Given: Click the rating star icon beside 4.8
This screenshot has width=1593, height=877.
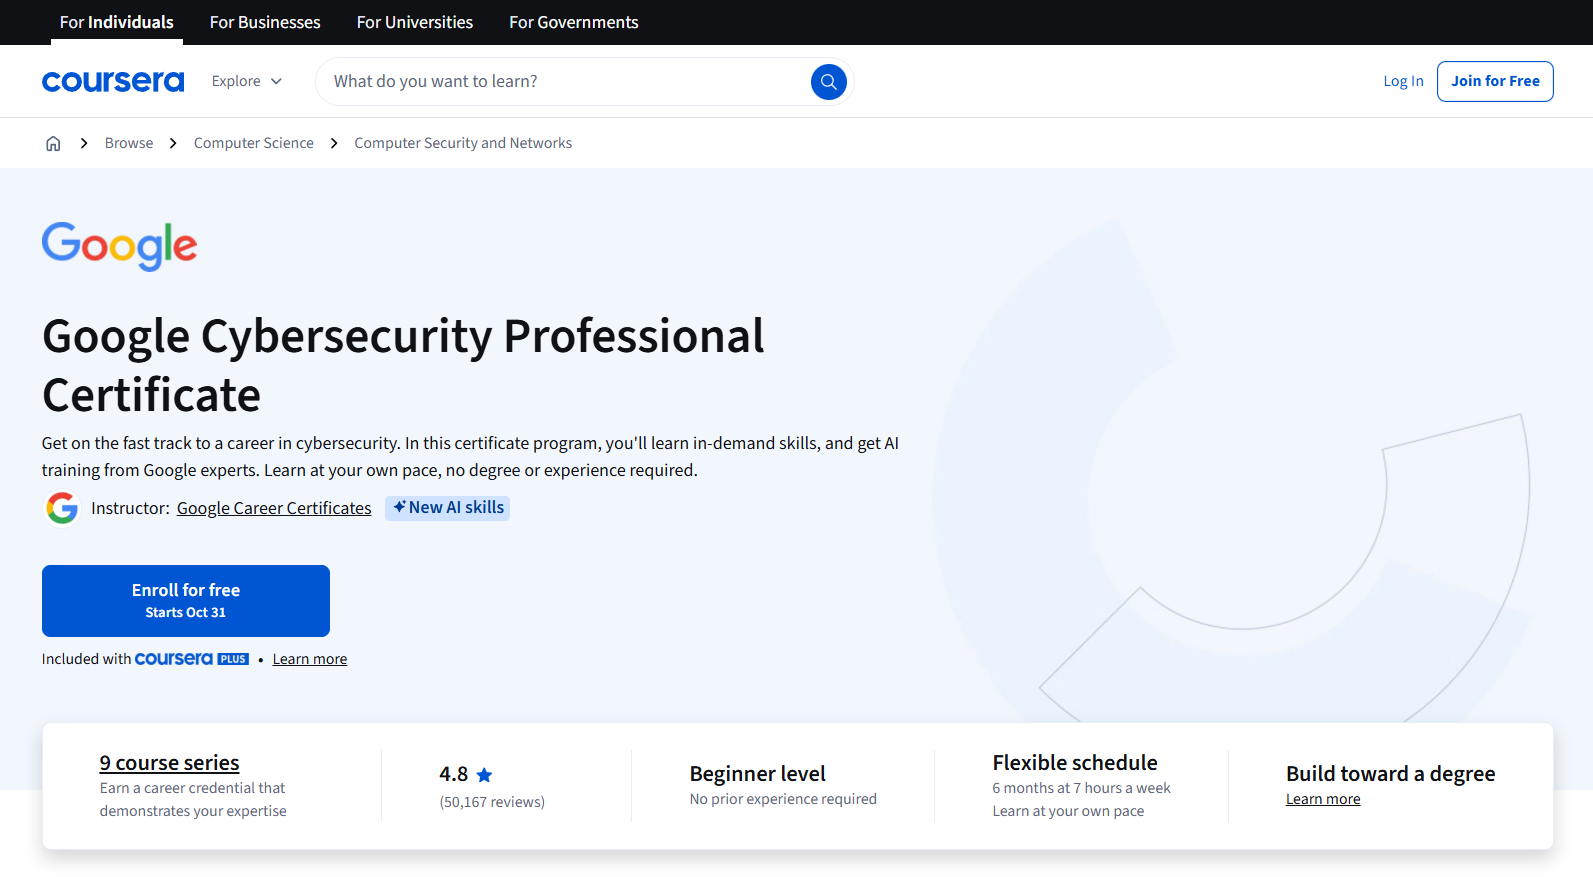Looking at the screenshot, I should tap(485, 775).
